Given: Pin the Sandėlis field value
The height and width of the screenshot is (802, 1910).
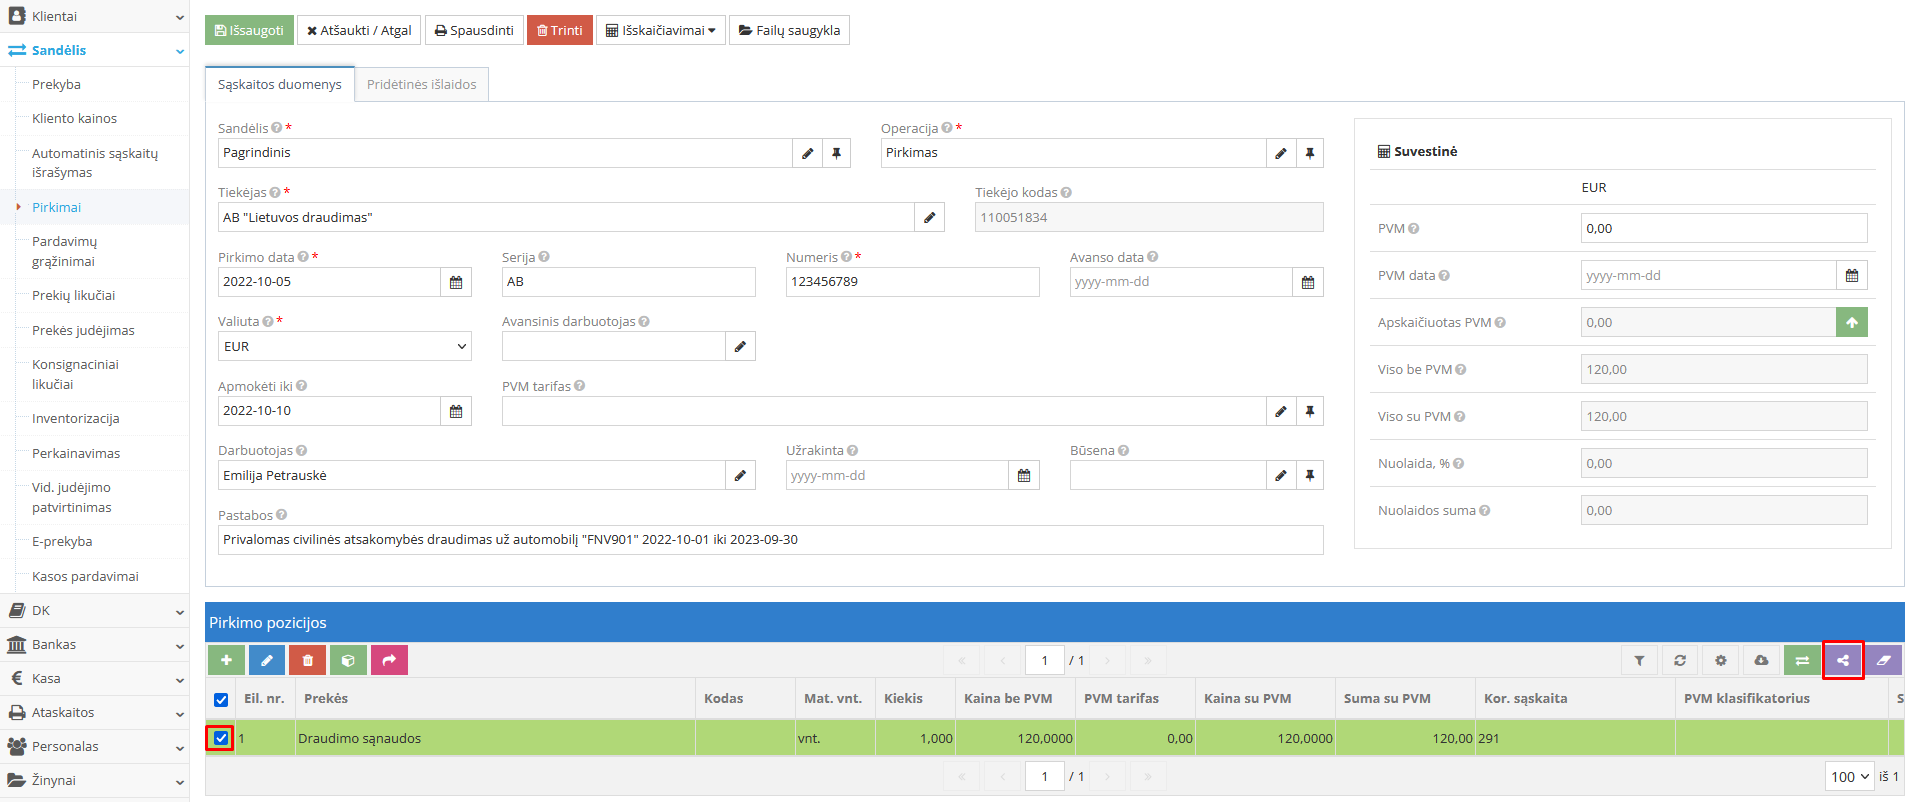Looking at the screenshot, I should click(836, 153).
